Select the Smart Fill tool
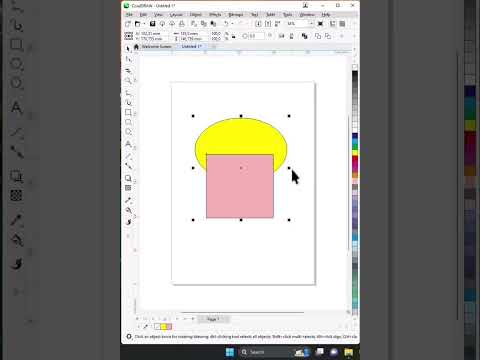This screenshot has width=480, height=360. click(128, 222)
